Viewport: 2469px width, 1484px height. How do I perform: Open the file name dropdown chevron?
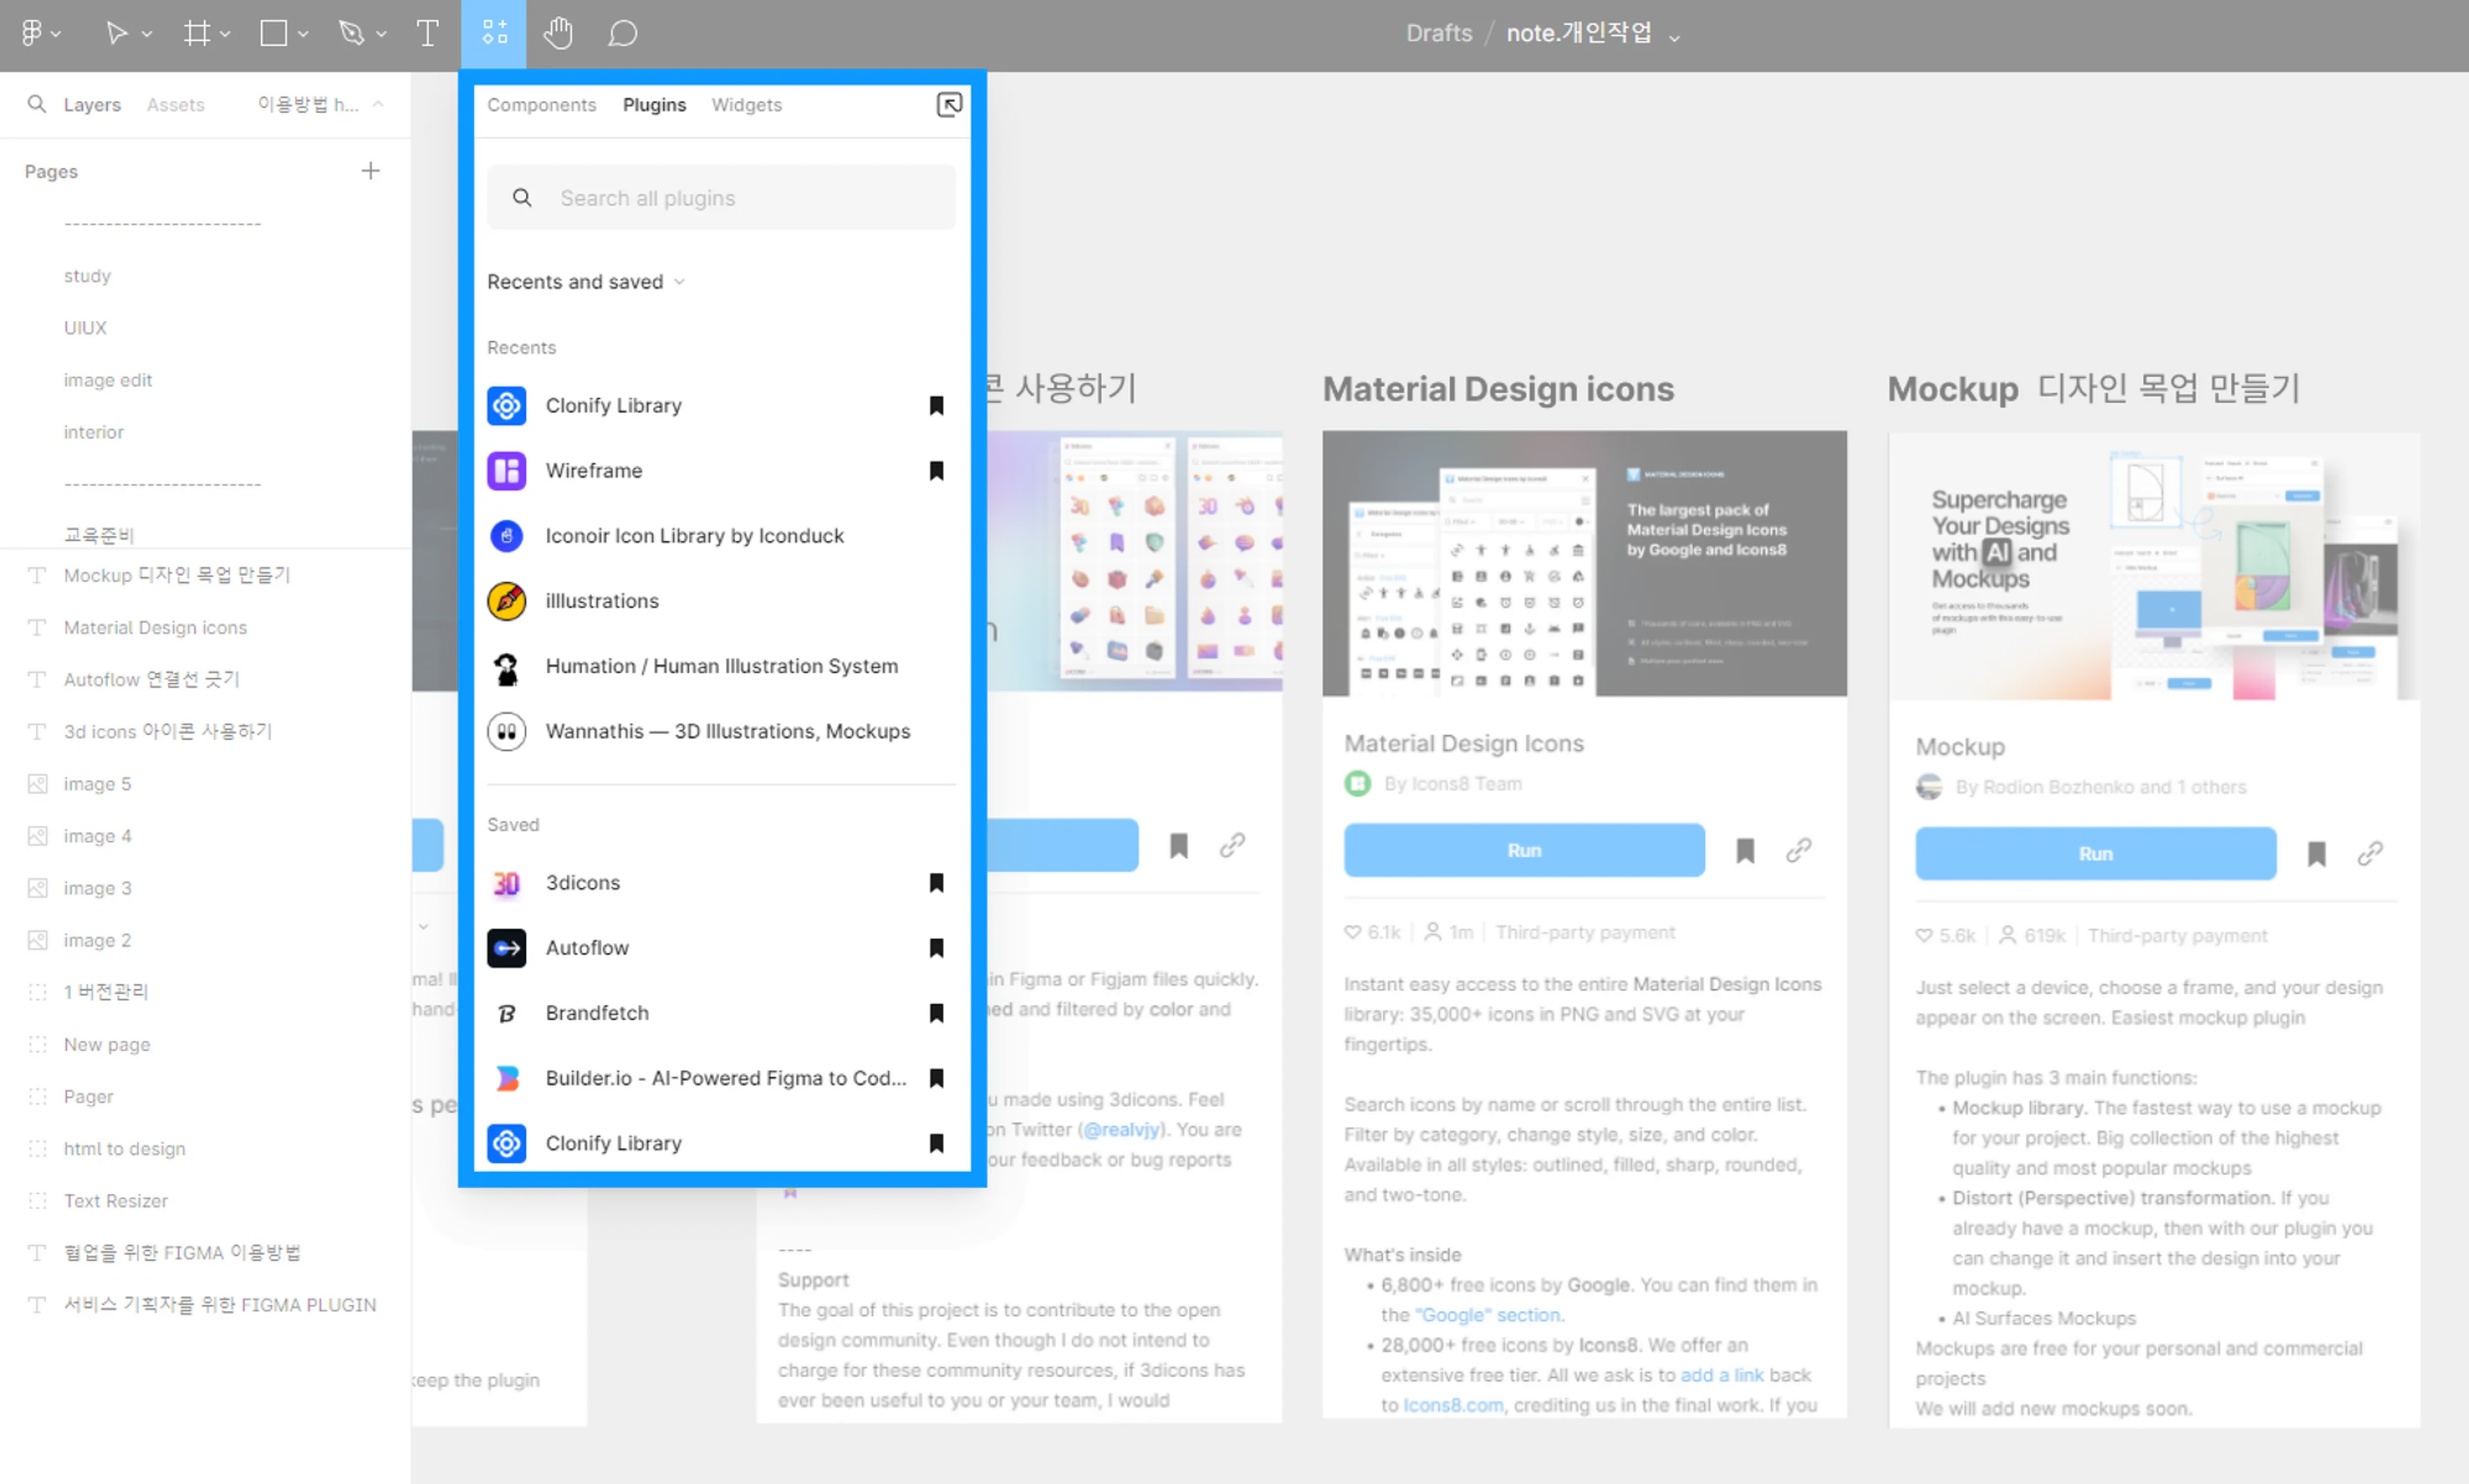click(1674, 38)
